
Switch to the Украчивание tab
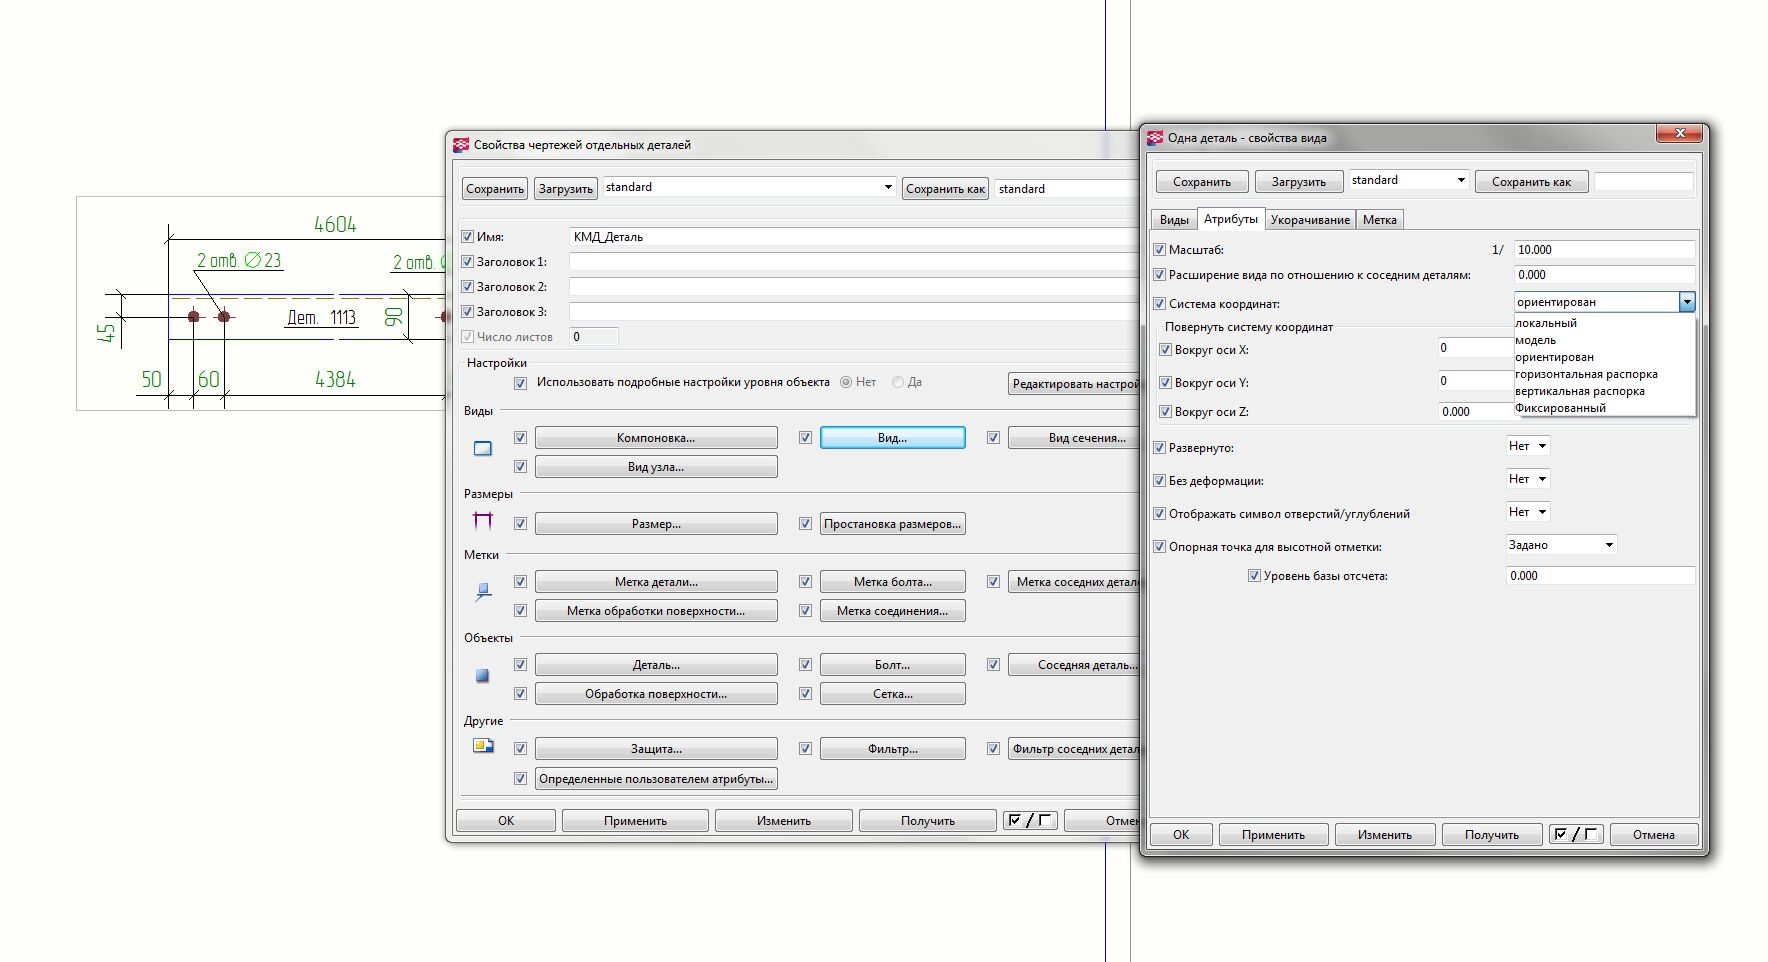coord(1310,220)
